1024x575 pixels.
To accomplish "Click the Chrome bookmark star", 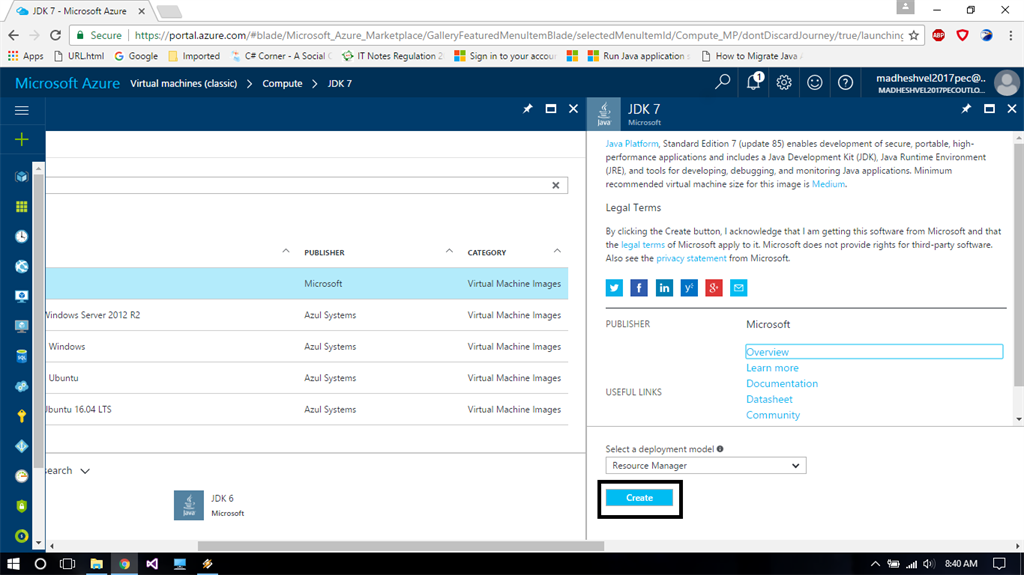I will coord(914,35).
